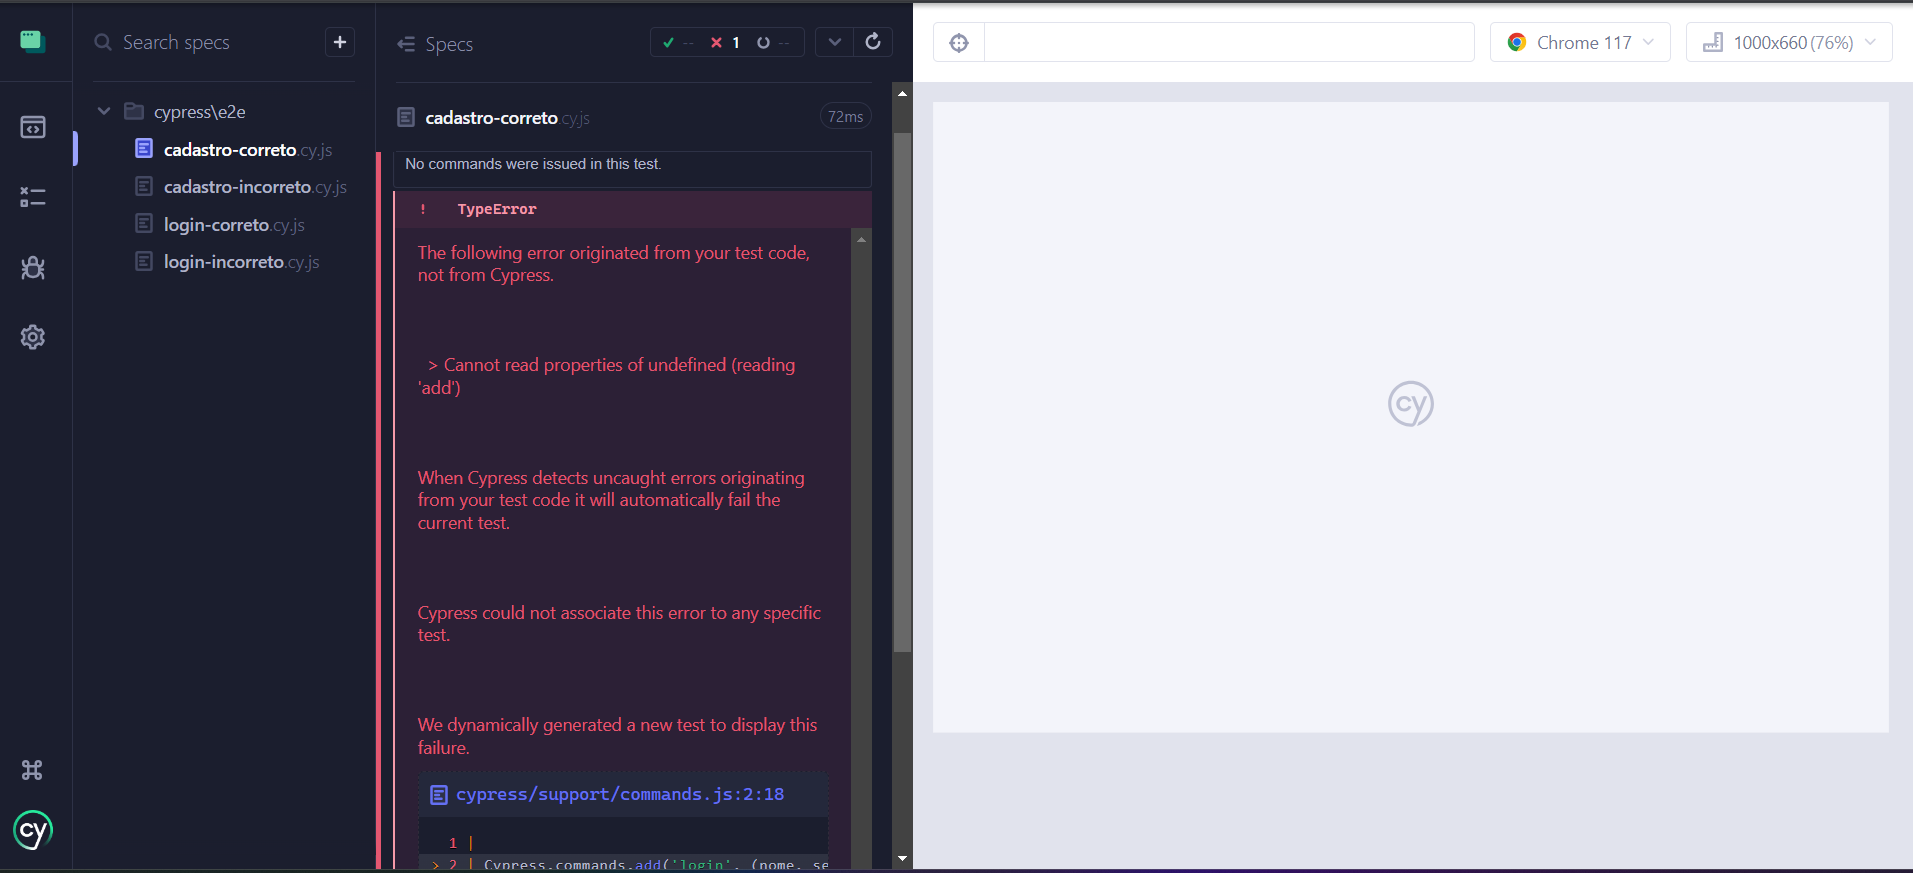The image size is (1913, 873).
Task: Click the passed tests checkmark counter
Action: pyautogui.click(x=677, y=43)
